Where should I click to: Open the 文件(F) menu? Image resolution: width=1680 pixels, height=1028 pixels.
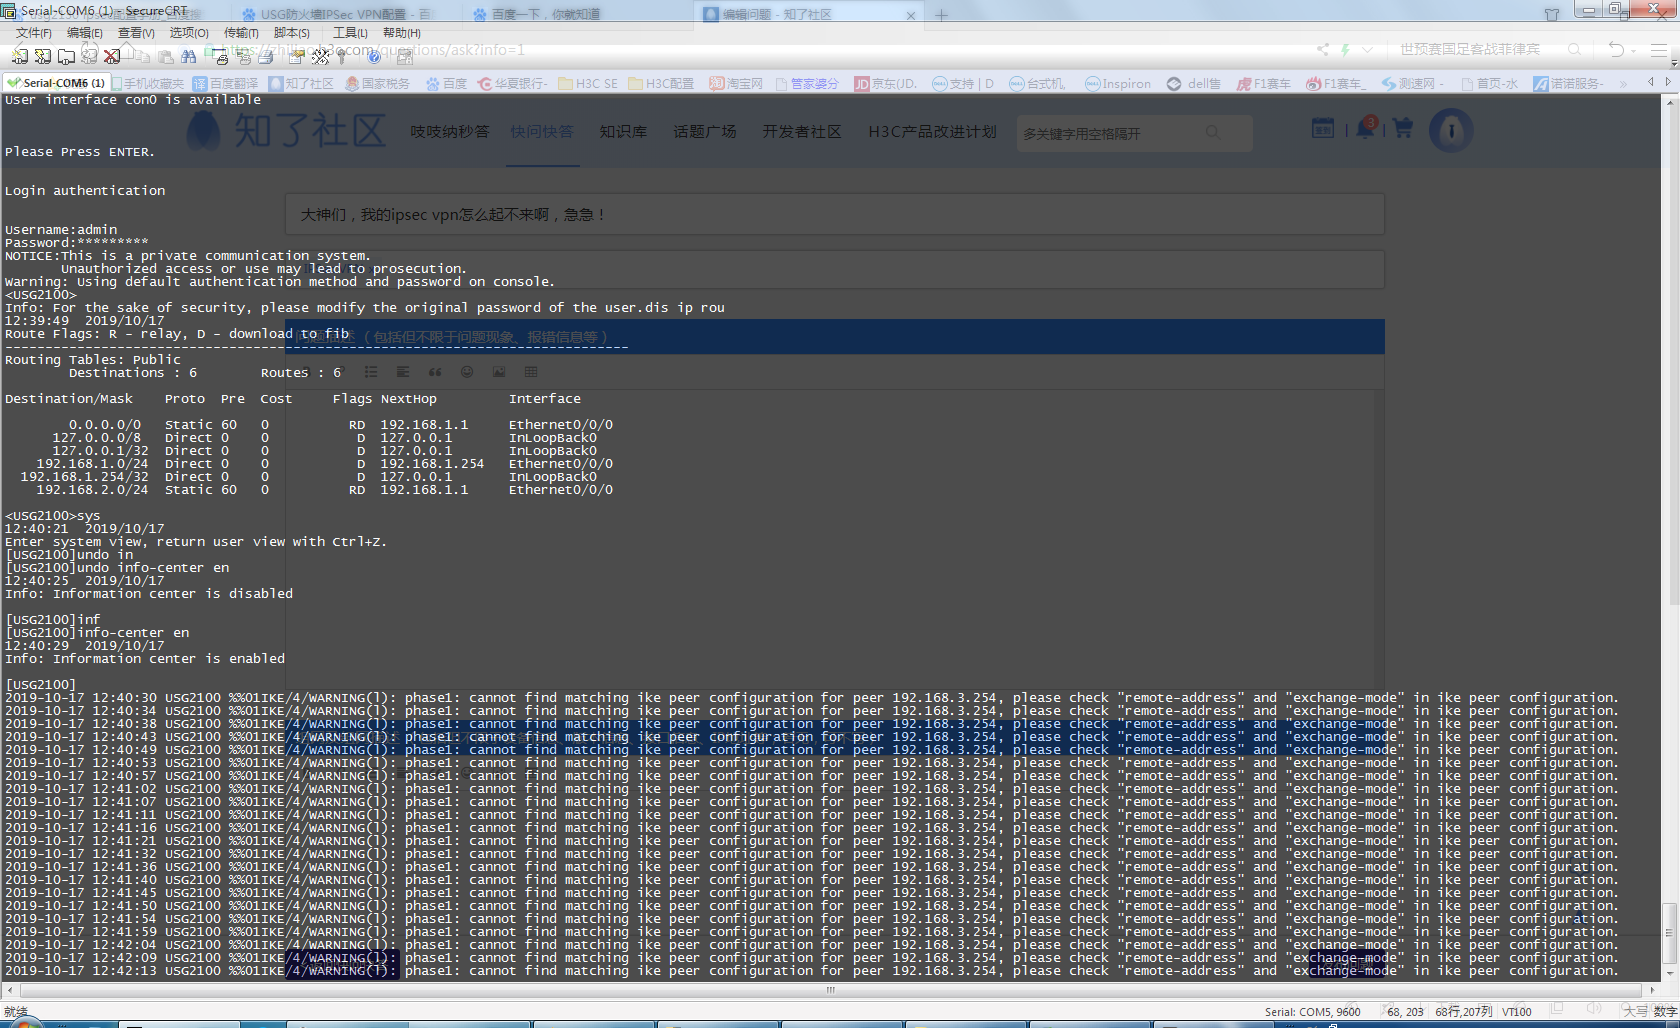(x=33, y=33)
